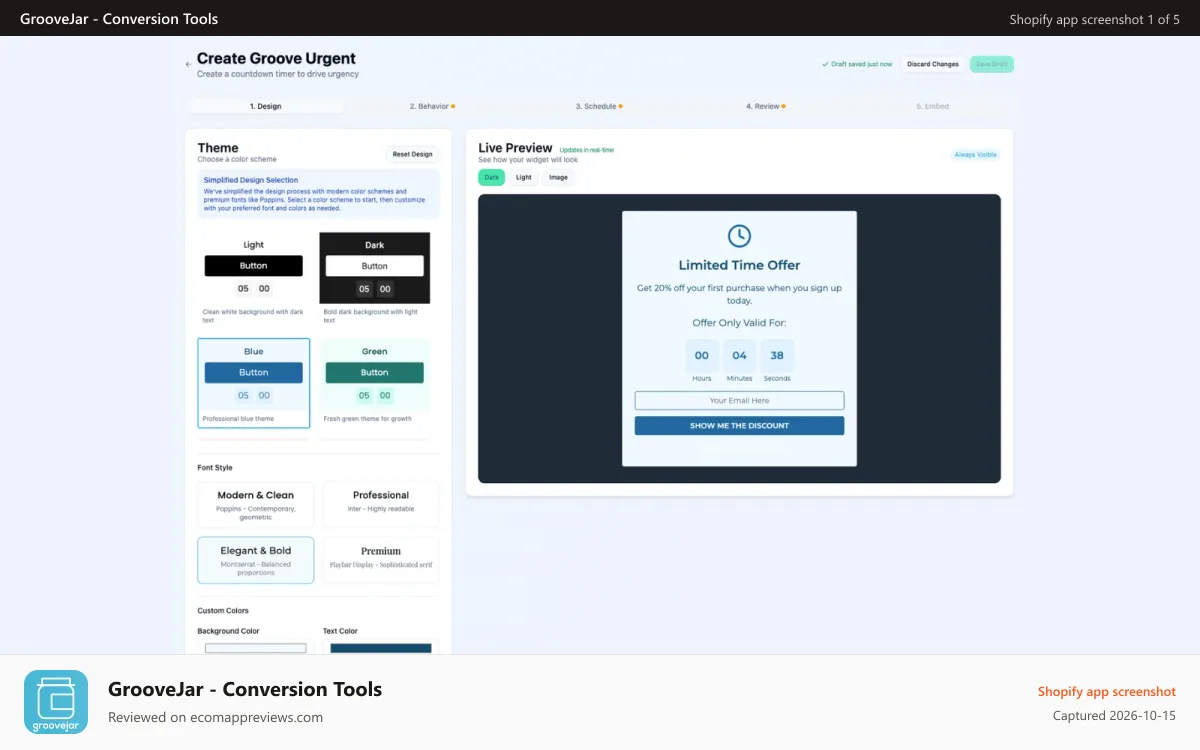Switch to the 3. Schedule step
This screenshot has width=1200, height=750.
pos(598,106)
